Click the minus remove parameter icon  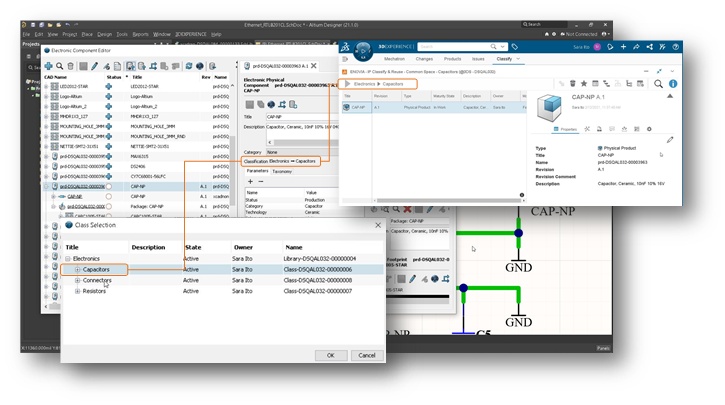click(x=261, y=181)
